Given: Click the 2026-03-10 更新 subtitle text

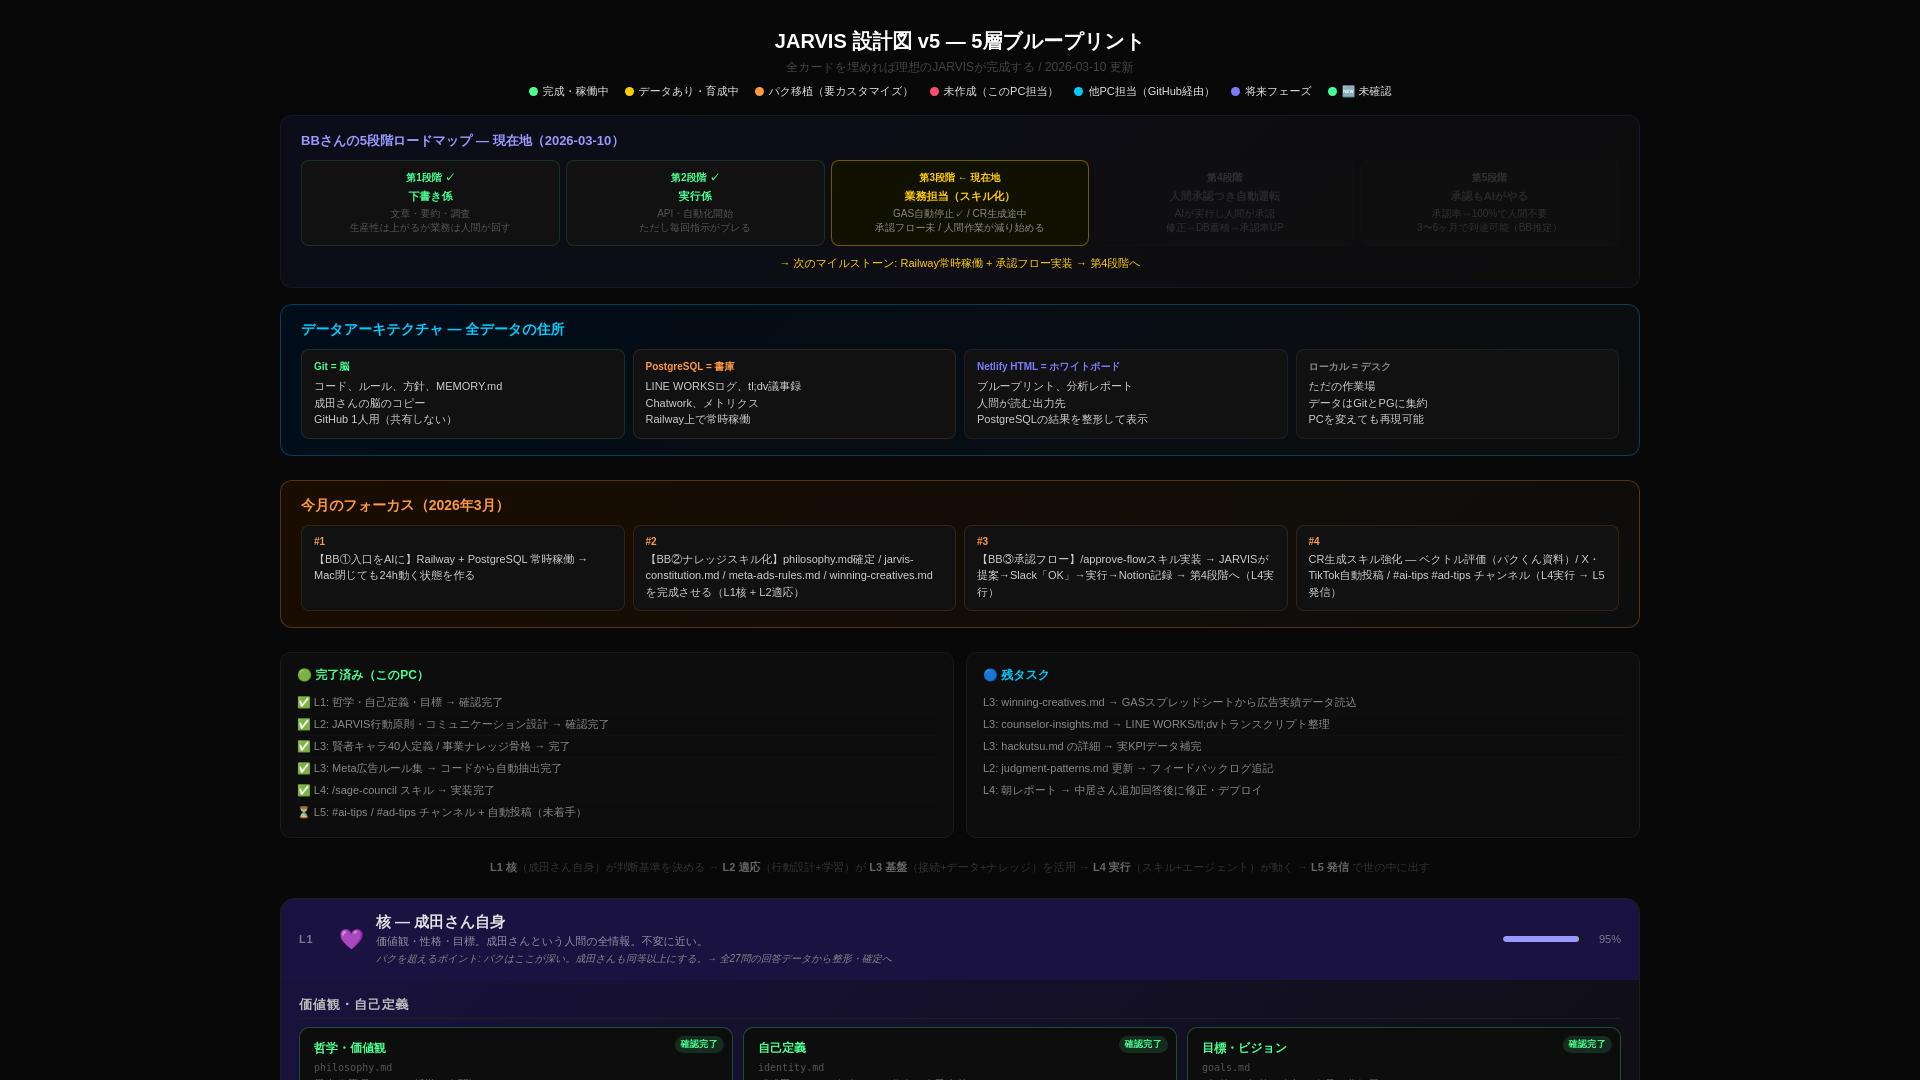Looking at the screenshot, I should click(1089, 68).
